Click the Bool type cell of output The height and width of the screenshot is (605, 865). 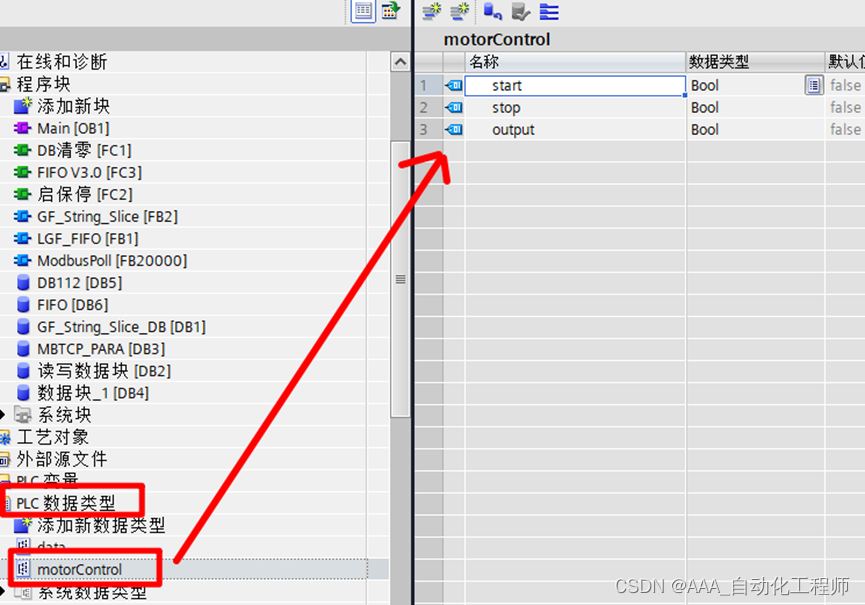click(x=755, y=130)
